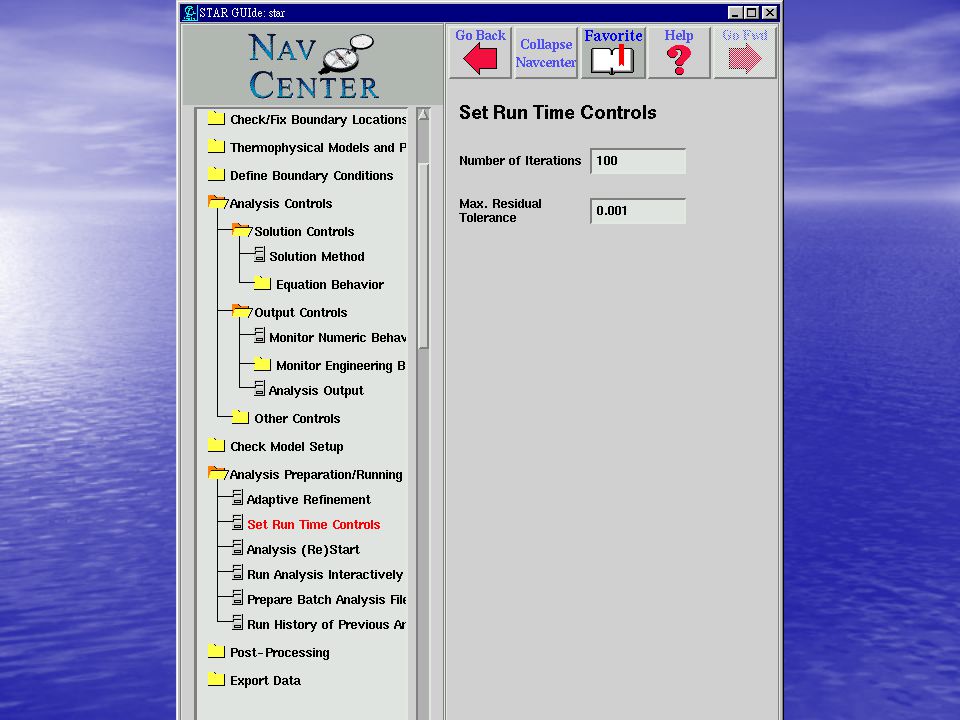This screenshot has height=720, width=960.
Task: Click Analysis Output panel icon
Action: (260, 389)
